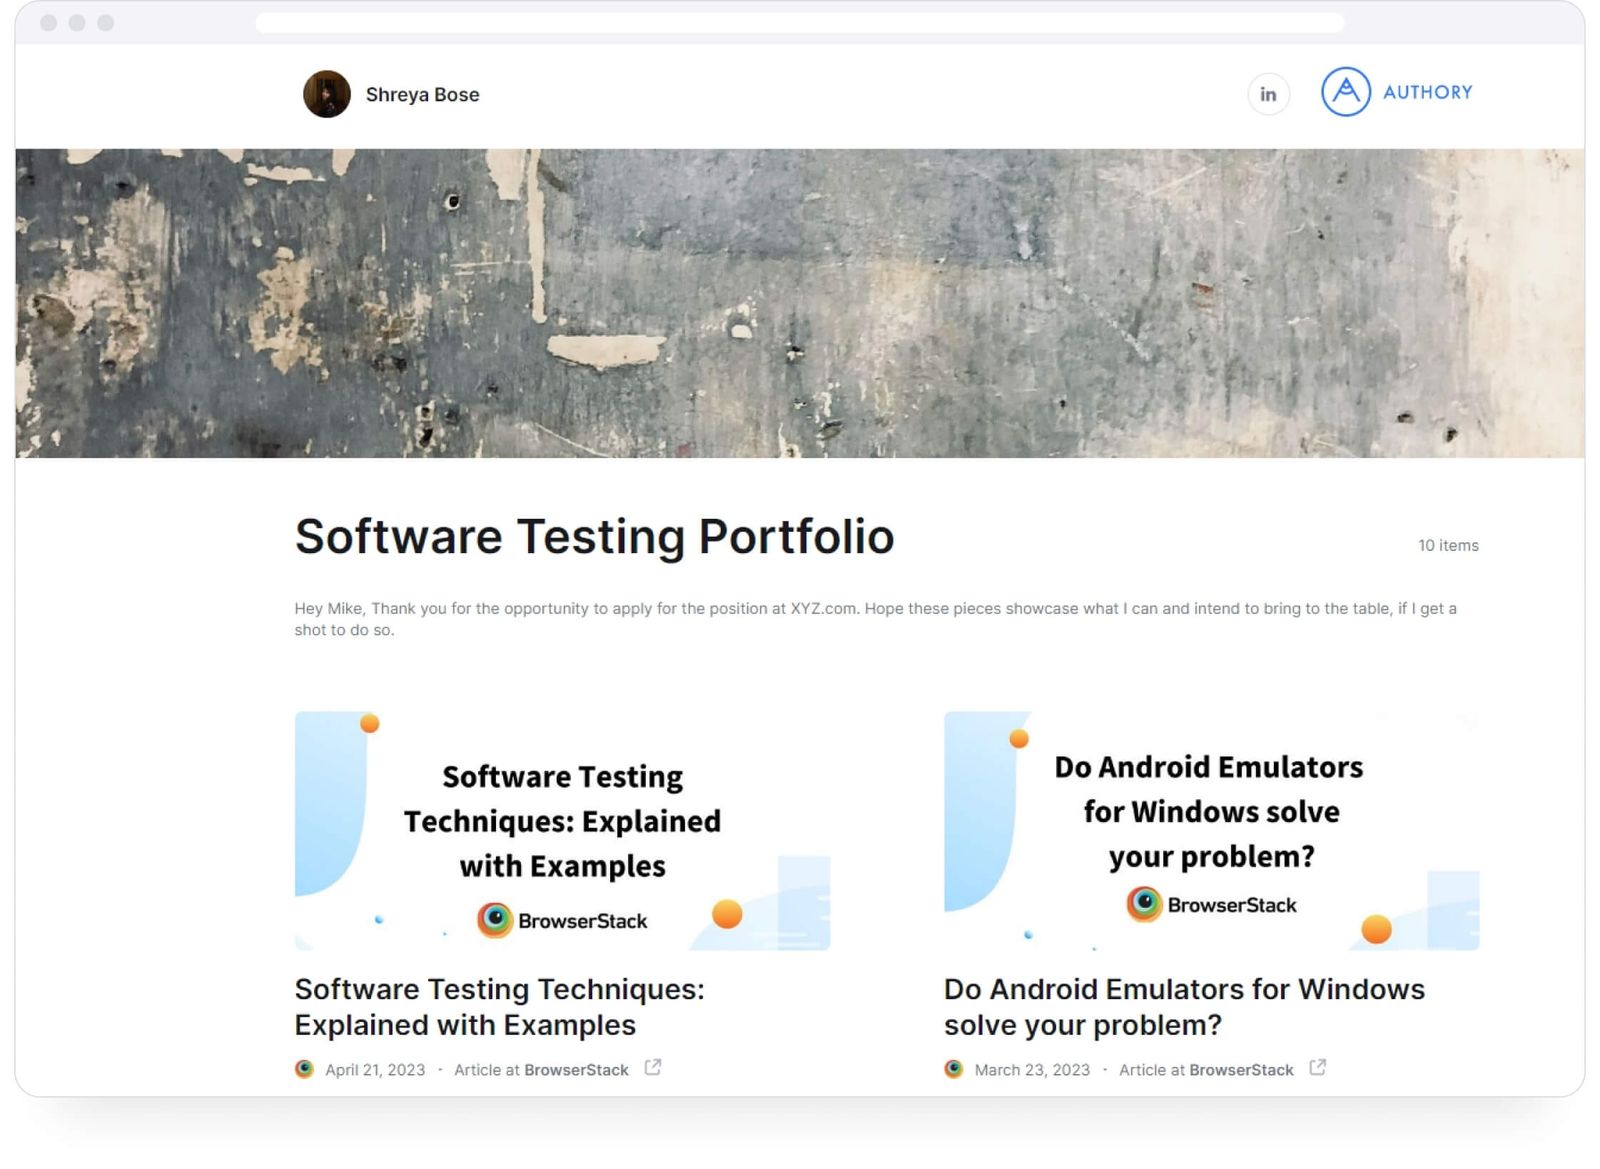Open the external link icon on first article
This screenshot has height=1169, width=1600.
click(652, 1068)
